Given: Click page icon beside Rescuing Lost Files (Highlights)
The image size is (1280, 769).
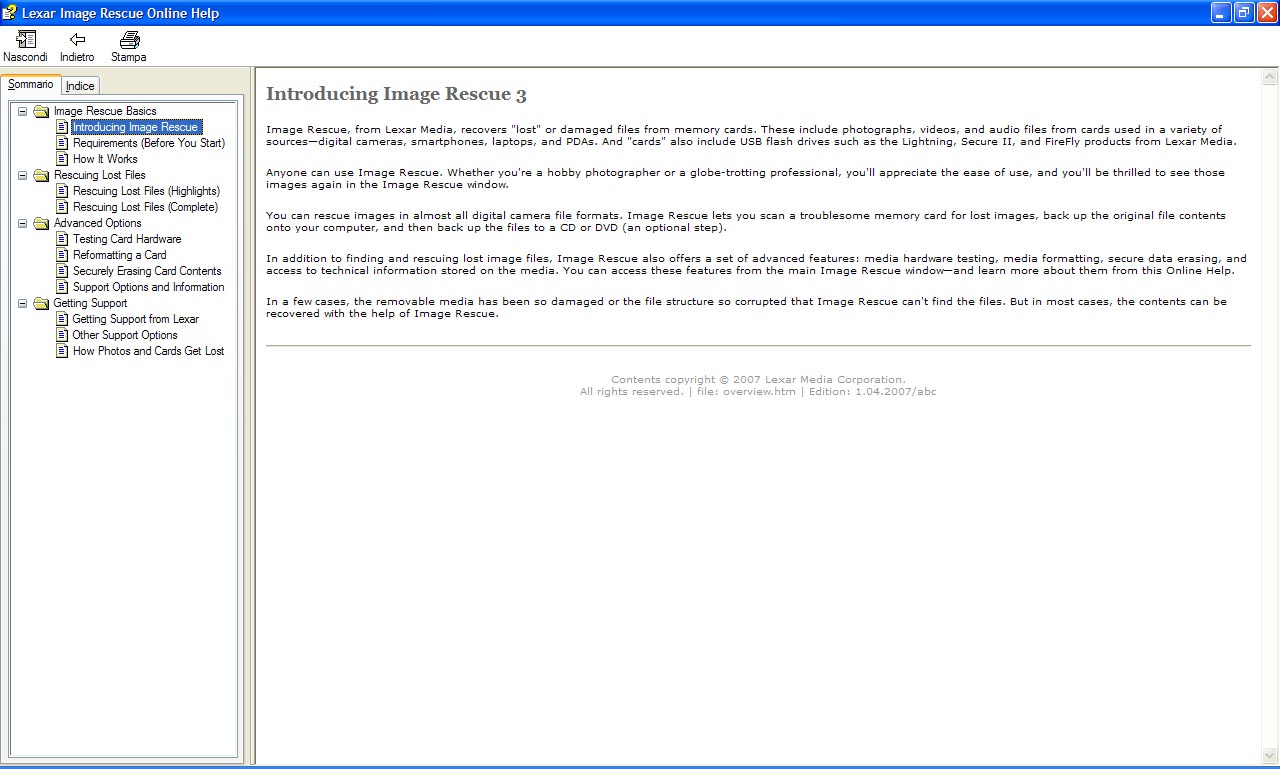Looking at the screenshot, I should pyautogui.click(x=62, y=191).
